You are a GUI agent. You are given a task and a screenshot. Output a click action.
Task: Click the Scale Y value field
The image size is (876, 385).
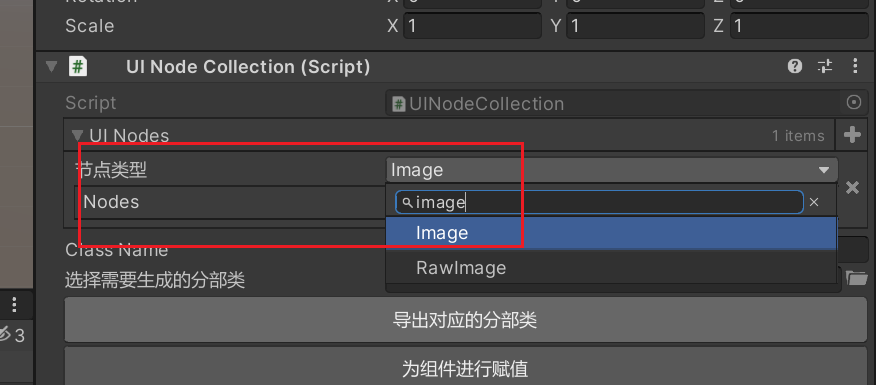point(635,26)
